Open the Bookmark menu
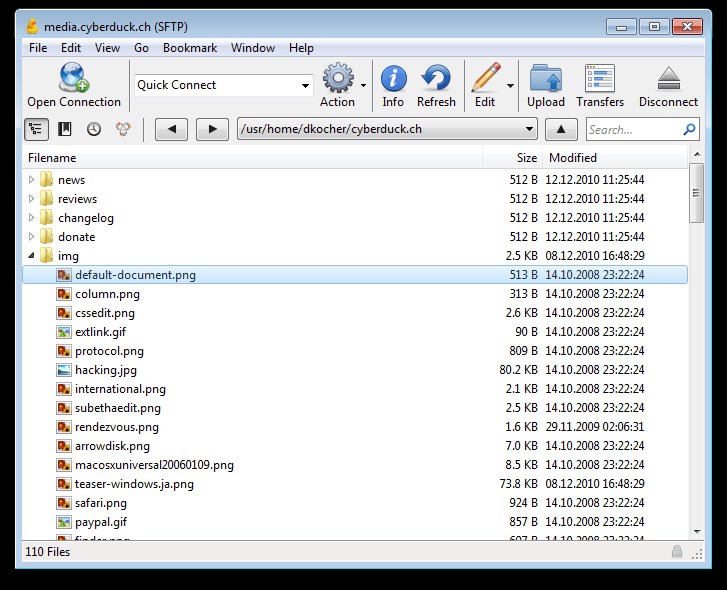Screen dimensions: 727x590 point(190,48)
